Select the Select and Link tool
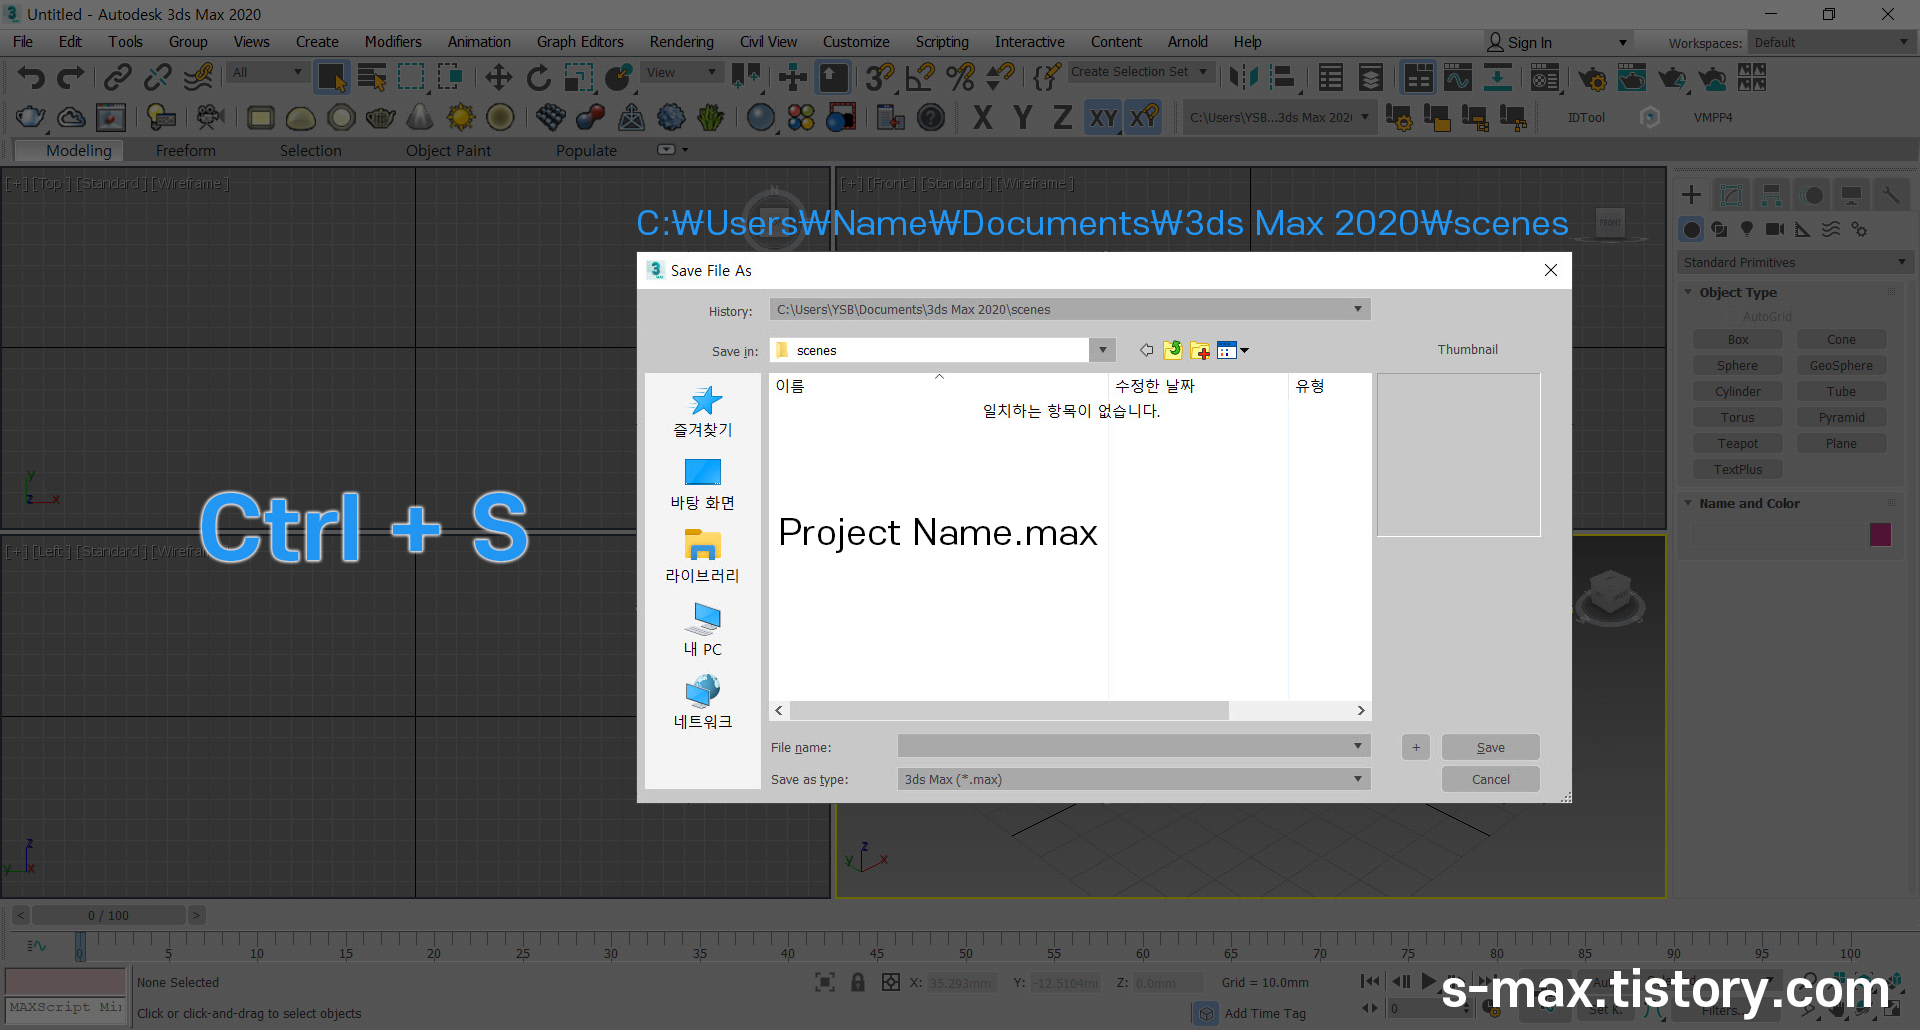 click(x=118, y=77)
